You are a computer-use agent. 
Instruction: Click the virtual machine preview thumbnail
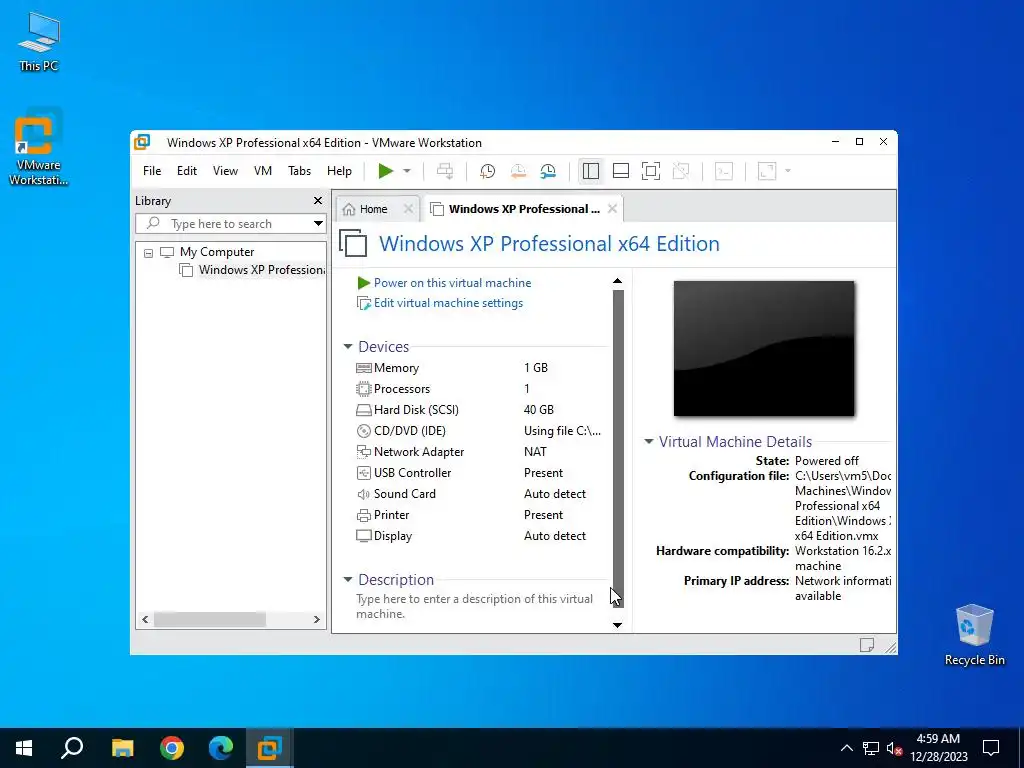pyautogui.click(x=763, y=348)
